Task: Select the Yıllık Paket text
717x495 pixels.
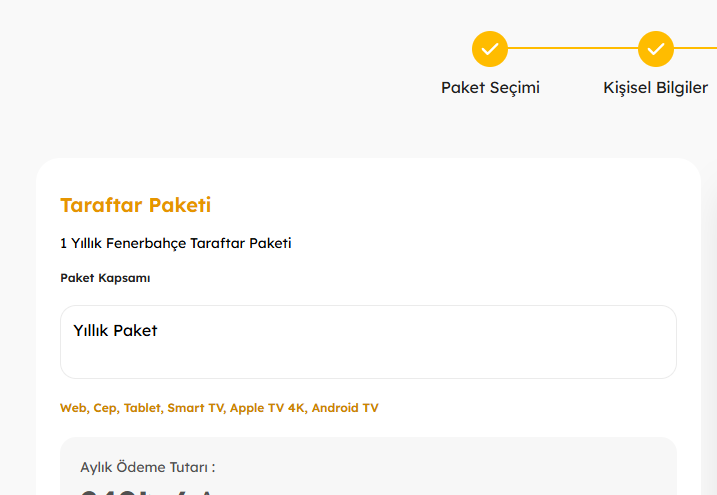Action: click(x=115, y=330)
